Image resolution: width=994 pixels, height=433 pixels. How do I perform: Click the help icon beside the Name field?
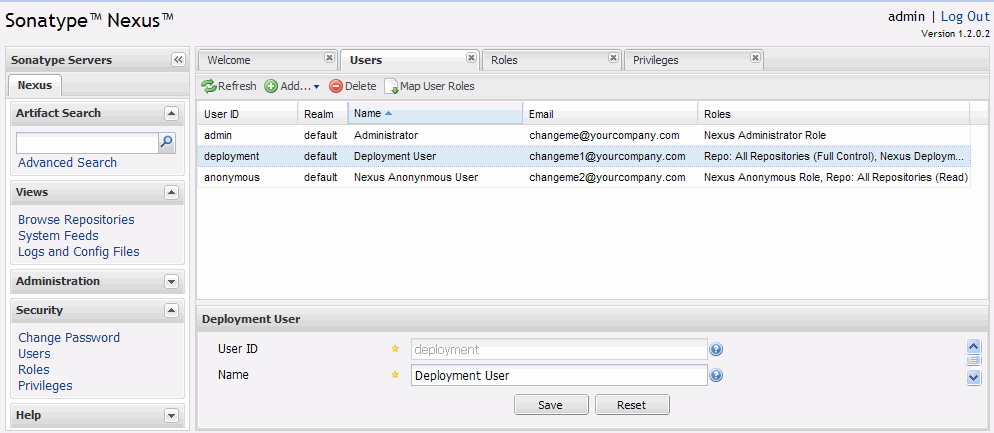point(716,376)
